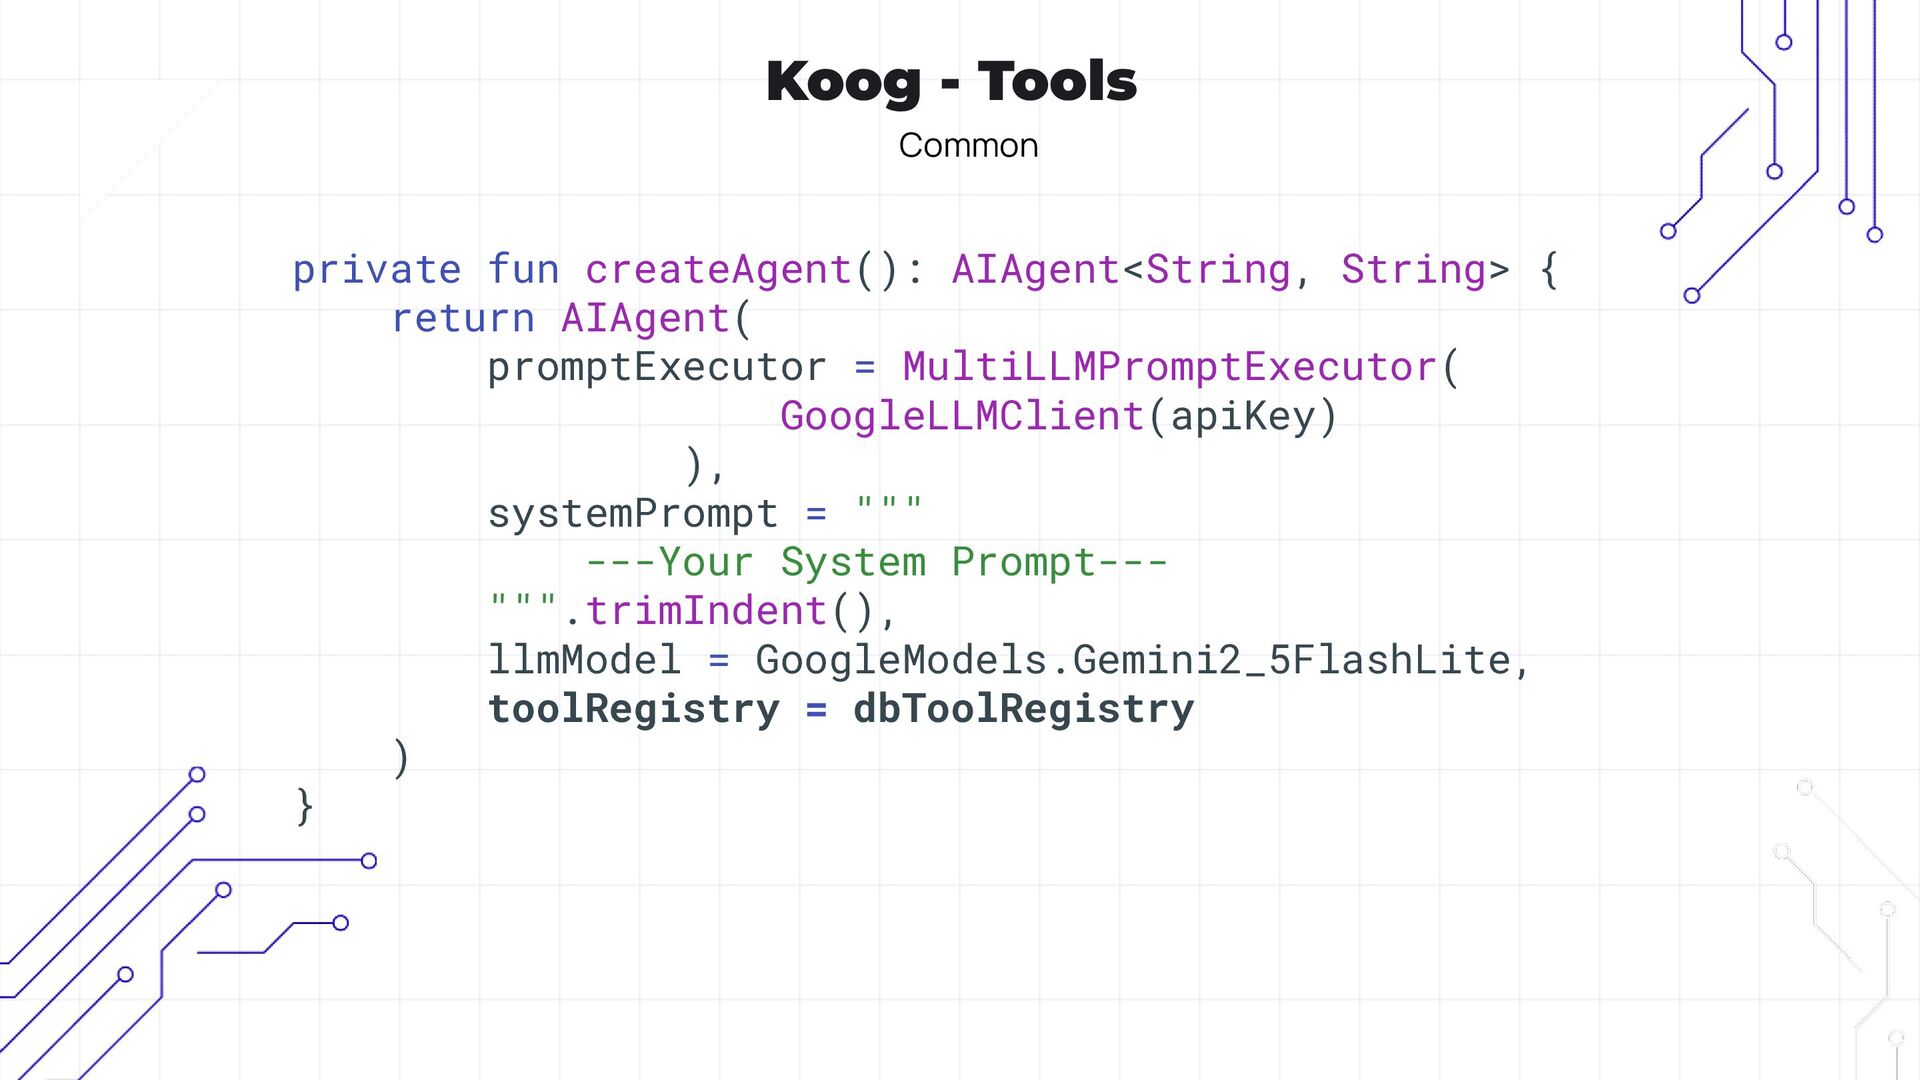Viewport: 1920px width, 1080px height.
Task: Click the opening triple quotes after systemPrompt
Action: 888,508
